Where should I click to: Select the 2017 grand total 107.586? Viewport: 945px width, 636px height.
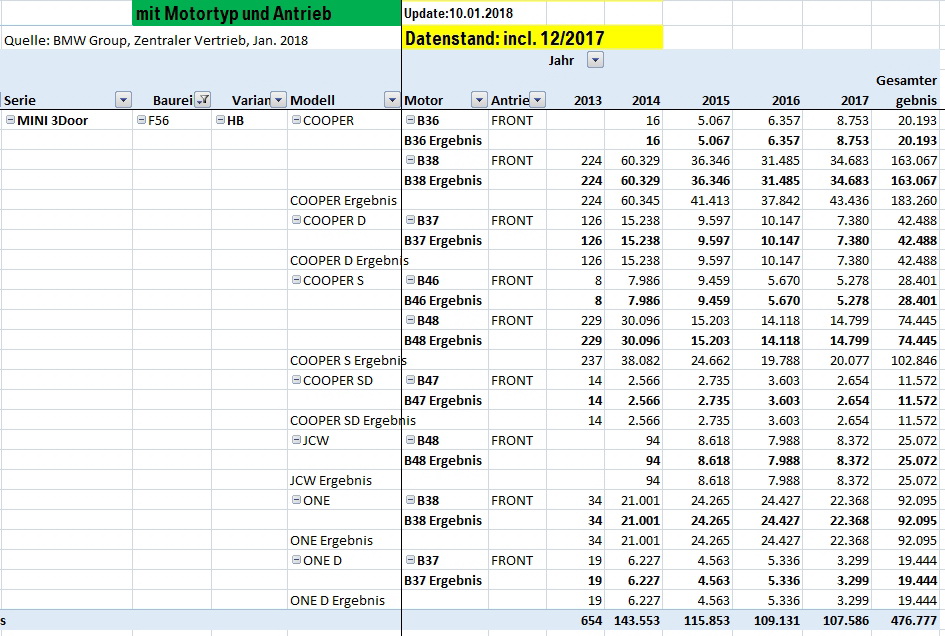click(x=846, y=620)
